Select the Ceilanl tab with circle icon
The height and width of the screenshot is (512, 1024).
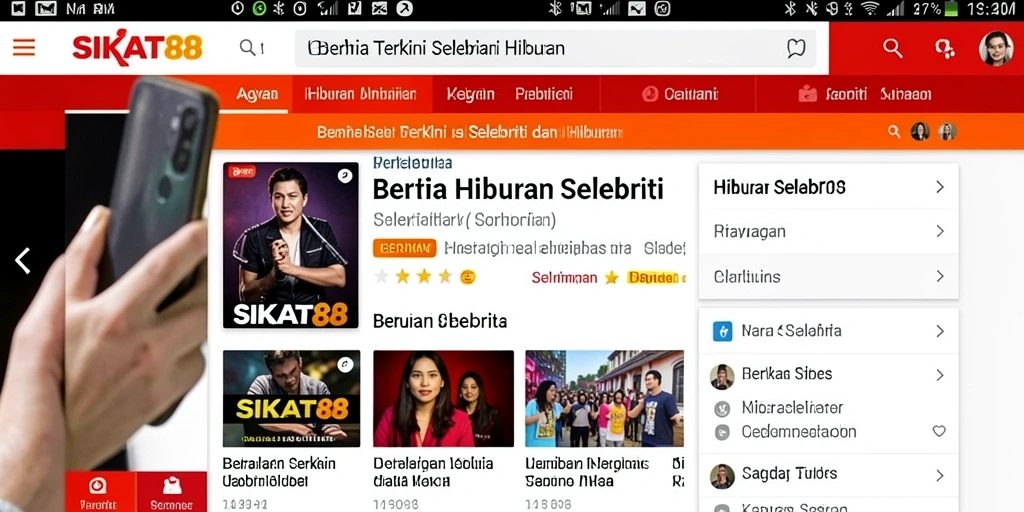(679, 94)
